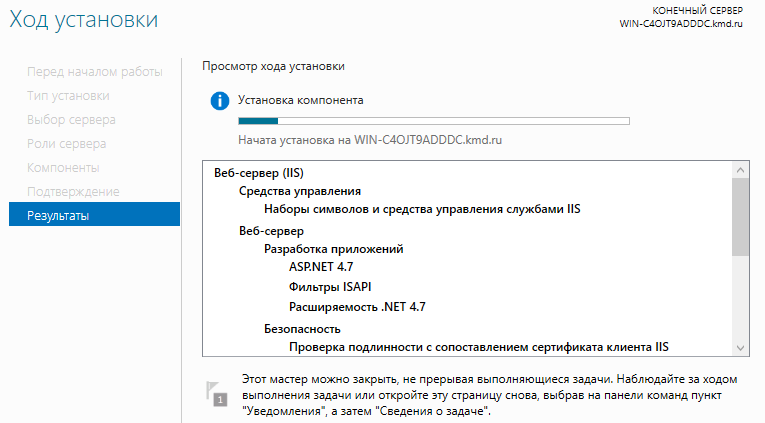
Task: Go to the Компоненты wizard step
Action: [x=63, y=168]
